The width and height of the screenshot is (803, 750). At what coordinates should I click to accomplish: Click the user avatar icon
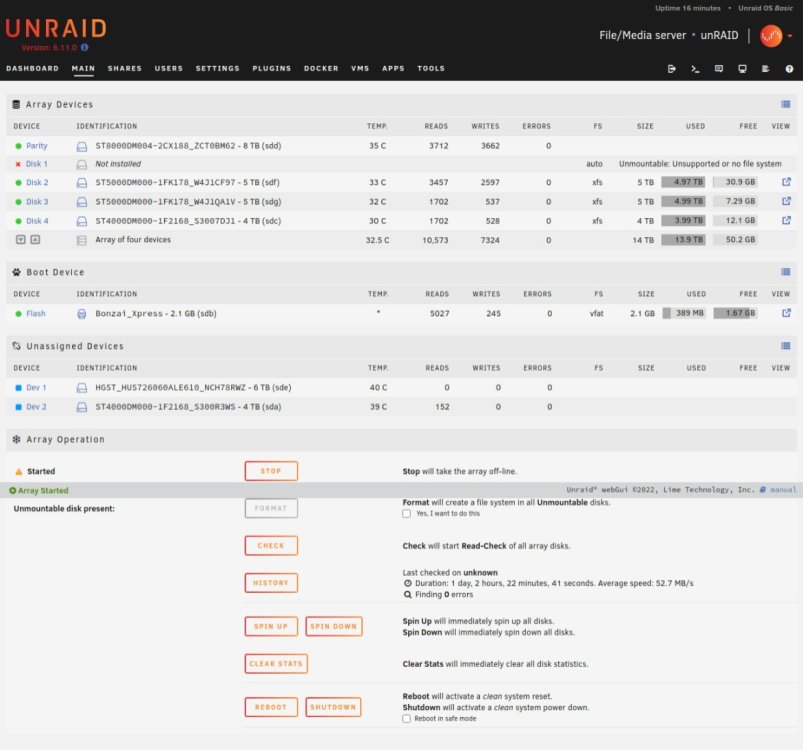tap(771, 36)
